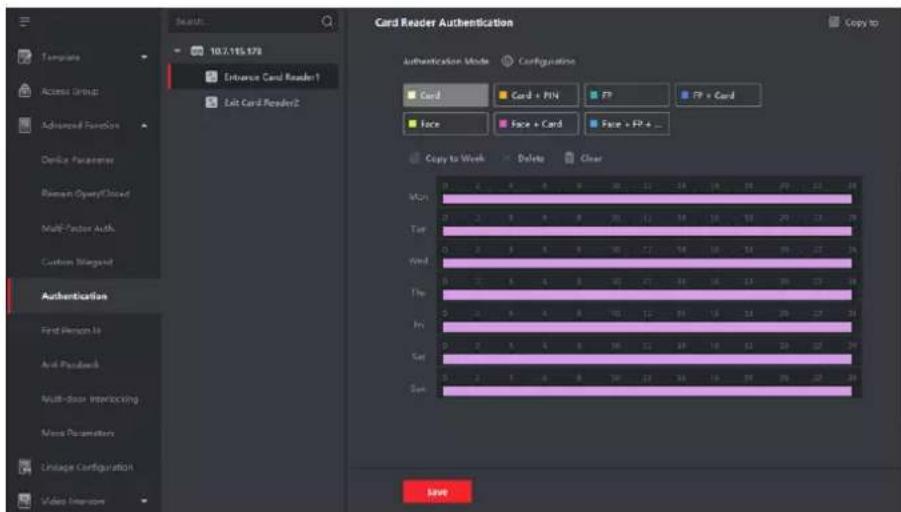This screenshot has width=901, height=512.
Task: Open More Parameters submenu
Action: pos(78,433)
